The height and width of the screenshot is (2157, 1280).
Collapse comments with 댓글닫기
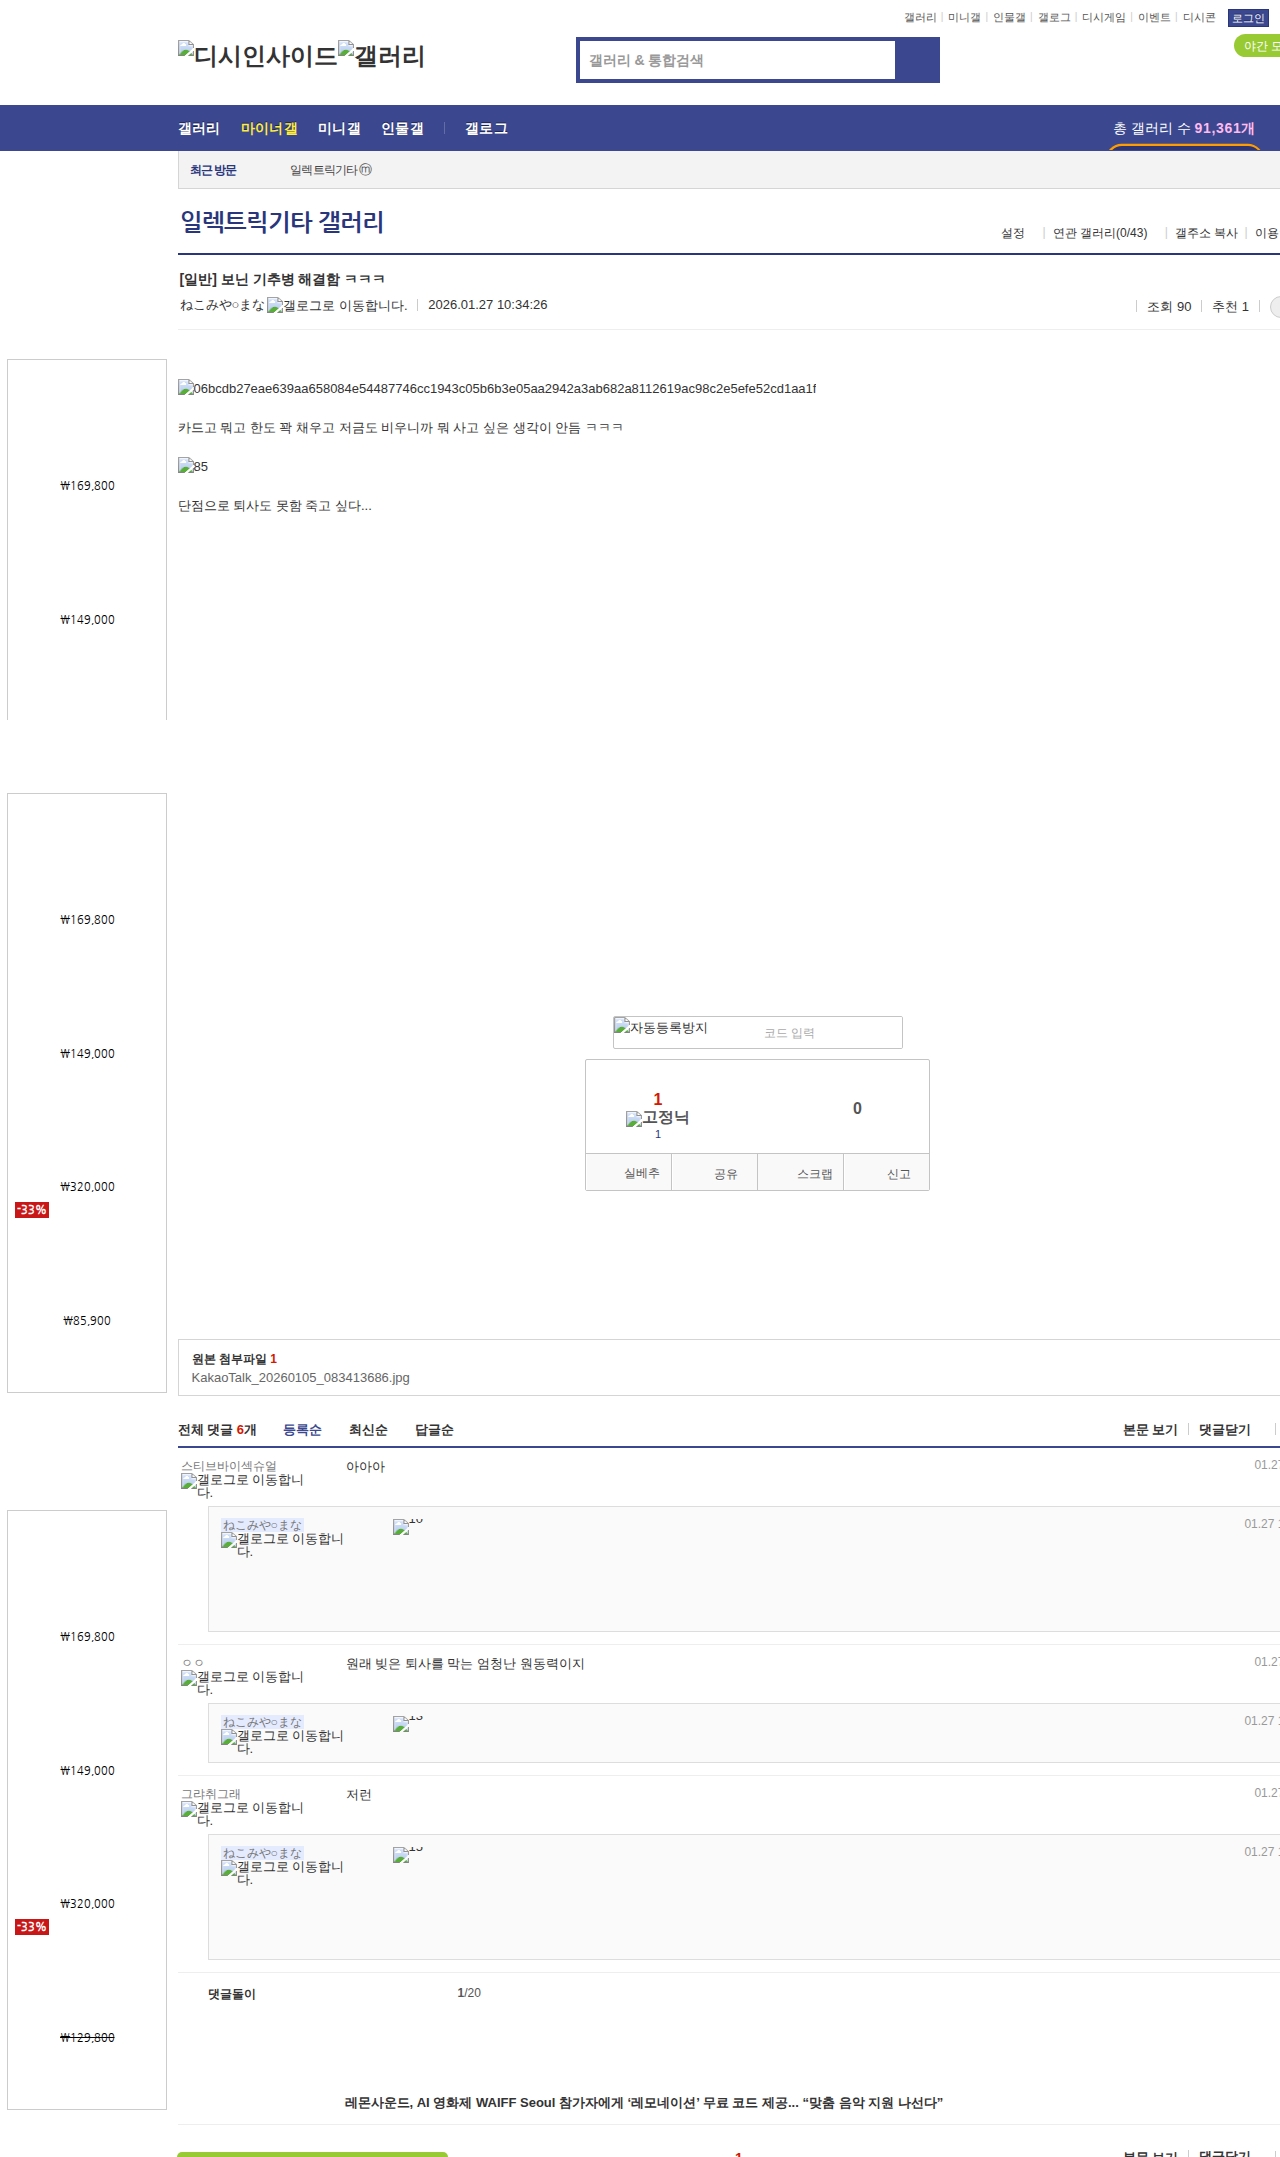pos(1224,1430)
